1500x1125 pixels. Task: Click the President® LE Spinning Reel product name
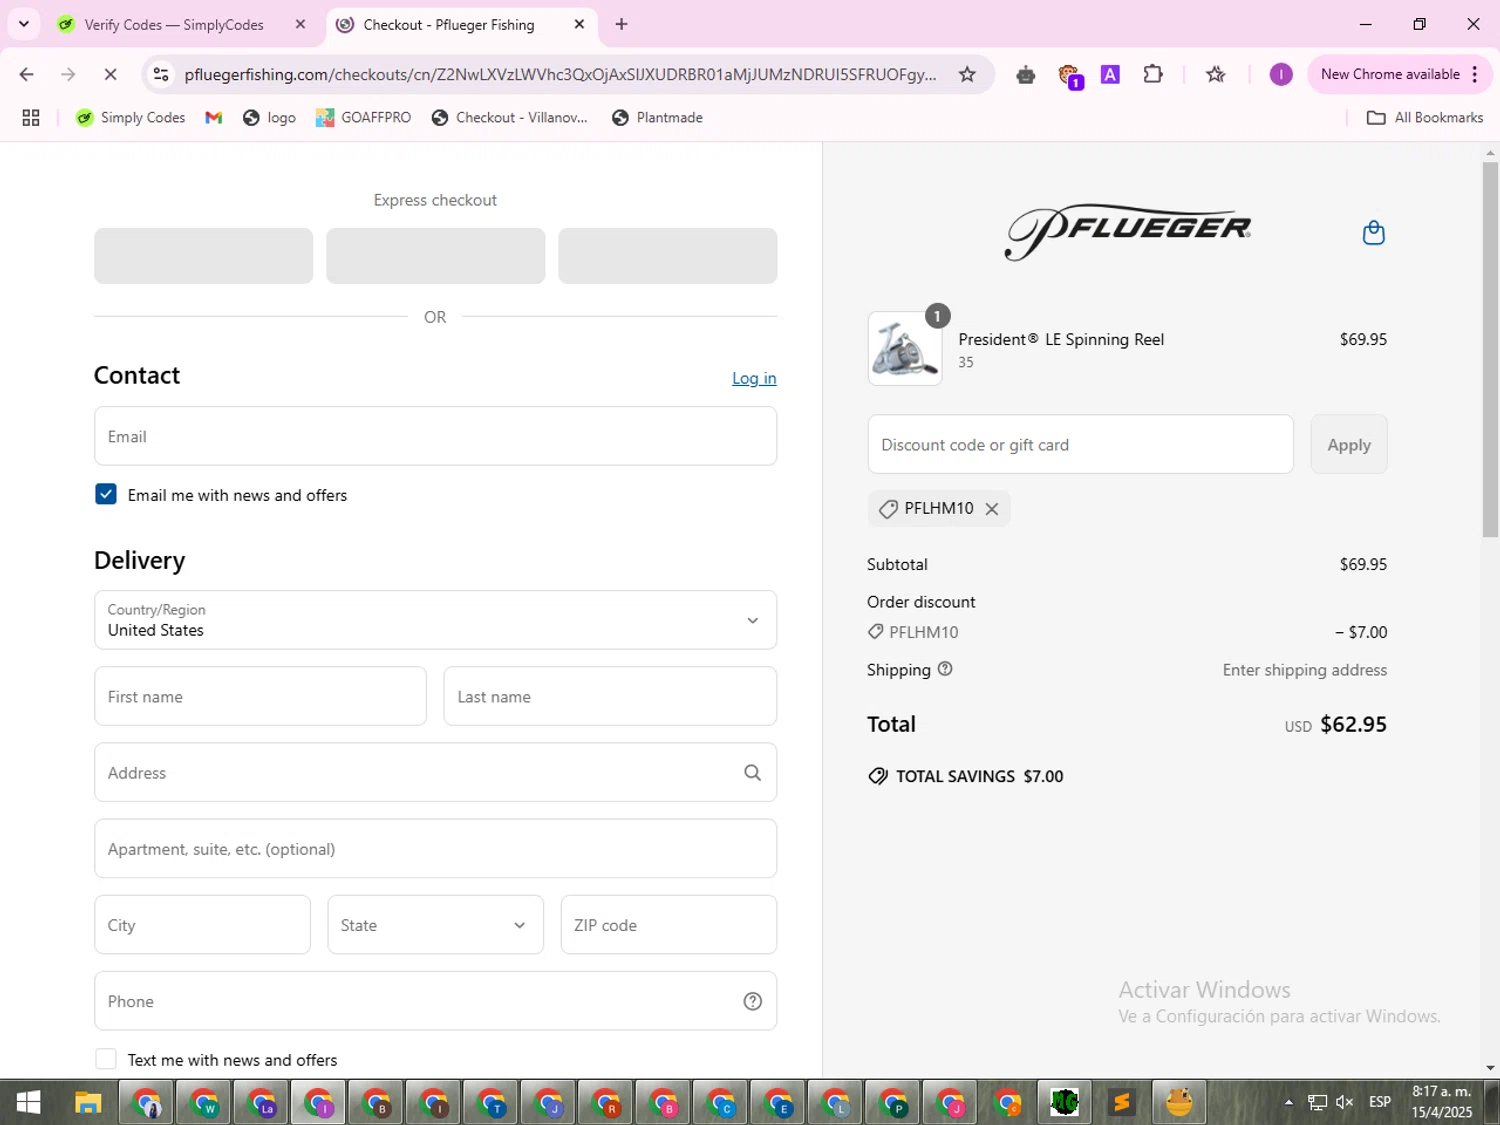click(x=1061, y=339)
